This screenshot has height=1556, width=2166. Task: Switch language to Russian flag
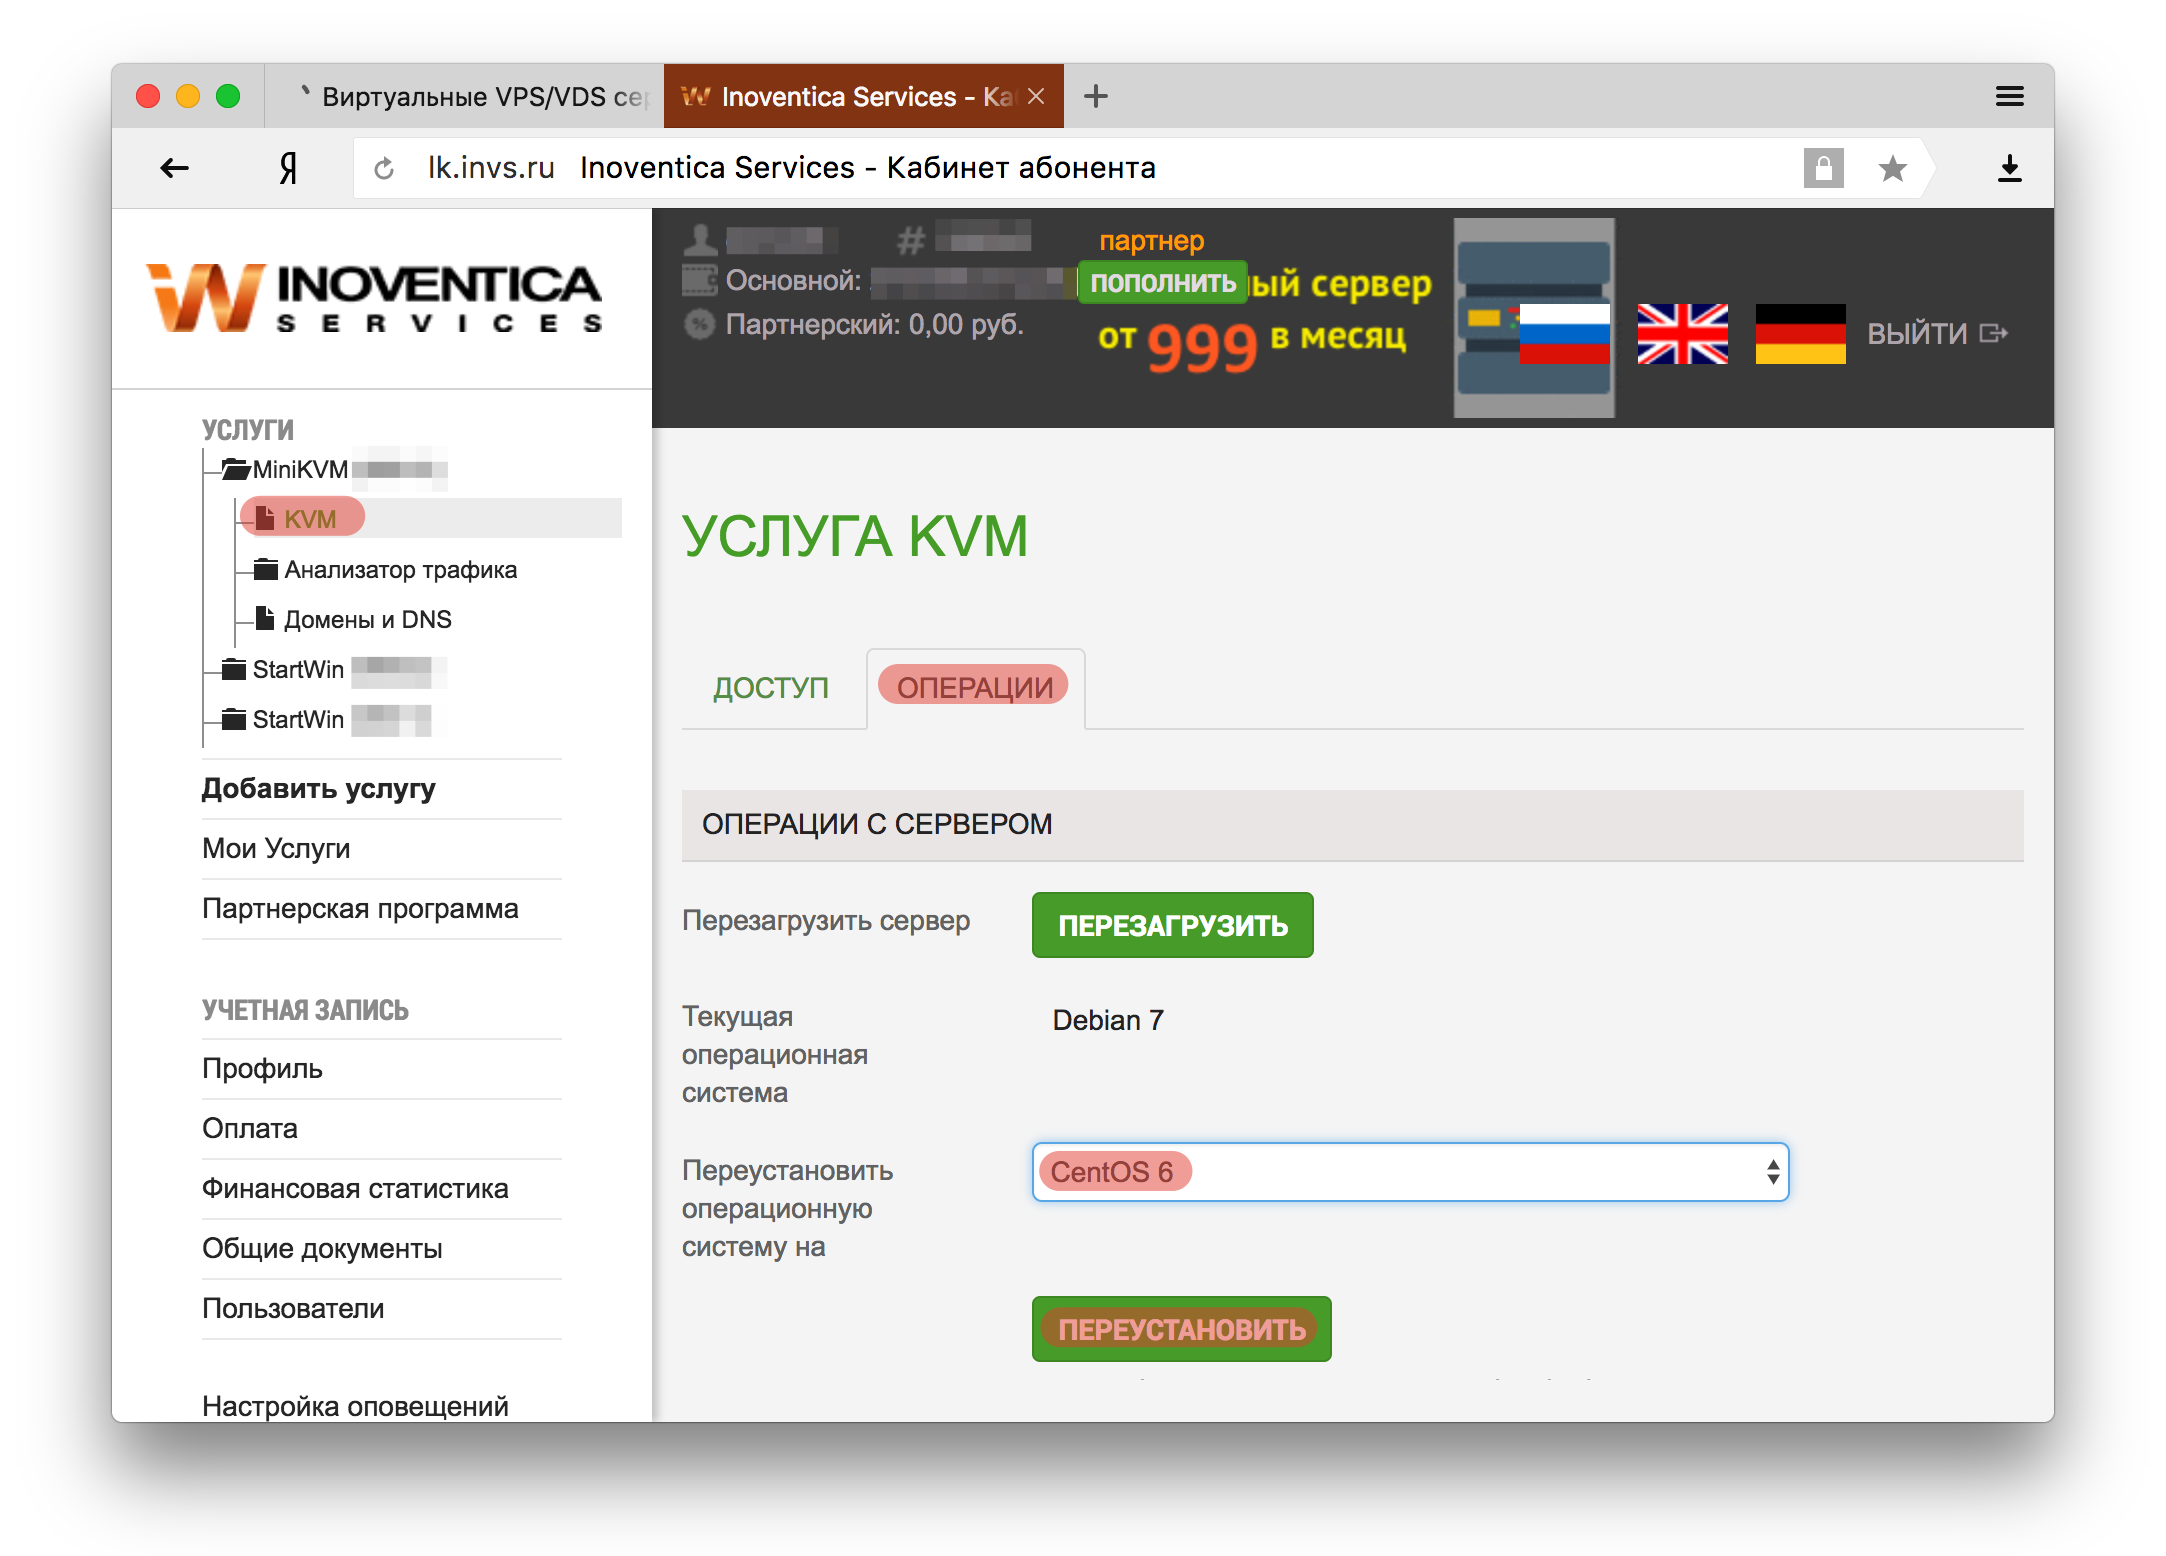(1564, 334)
